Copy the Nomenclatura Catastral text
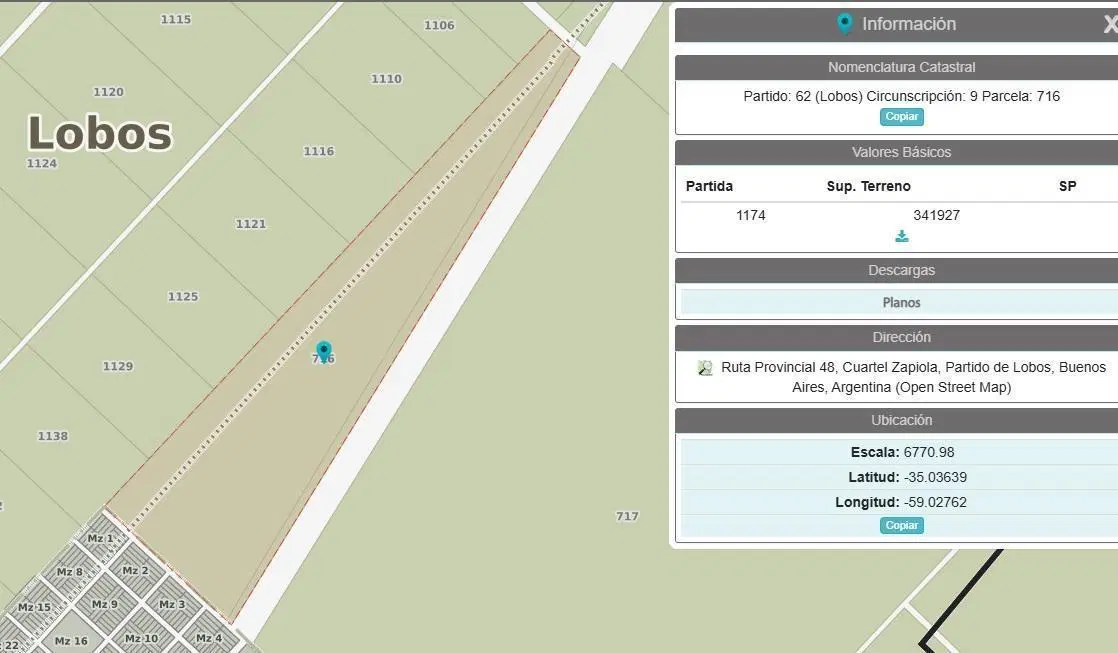1118x653 pixels. 902,116
